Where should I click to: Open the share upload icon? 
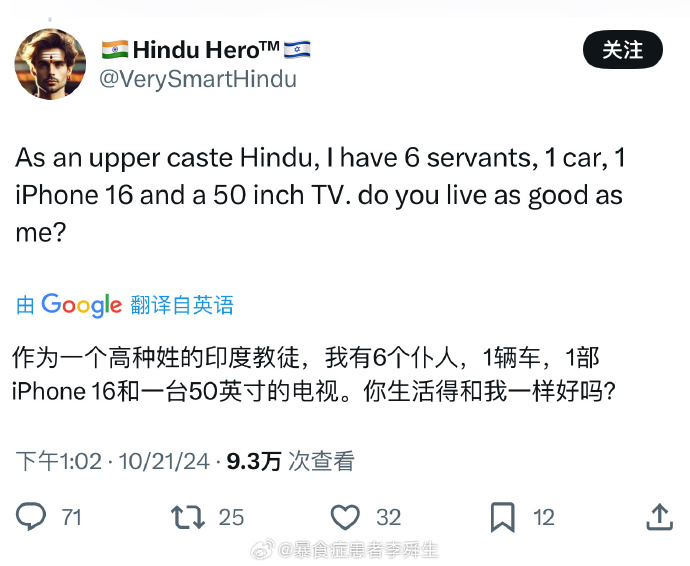coord(660,517)
